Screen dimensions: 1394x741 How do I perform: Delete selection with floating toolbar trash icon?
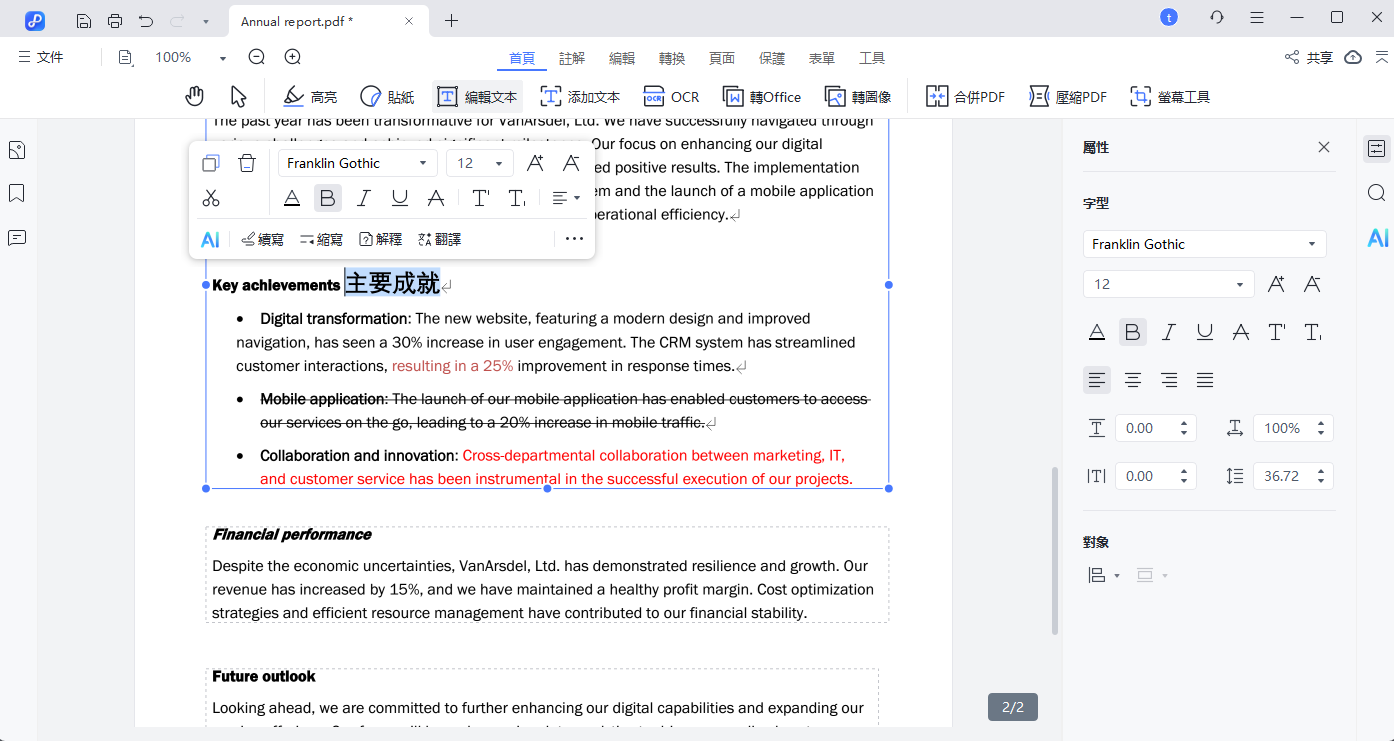(x=247, y=163)
